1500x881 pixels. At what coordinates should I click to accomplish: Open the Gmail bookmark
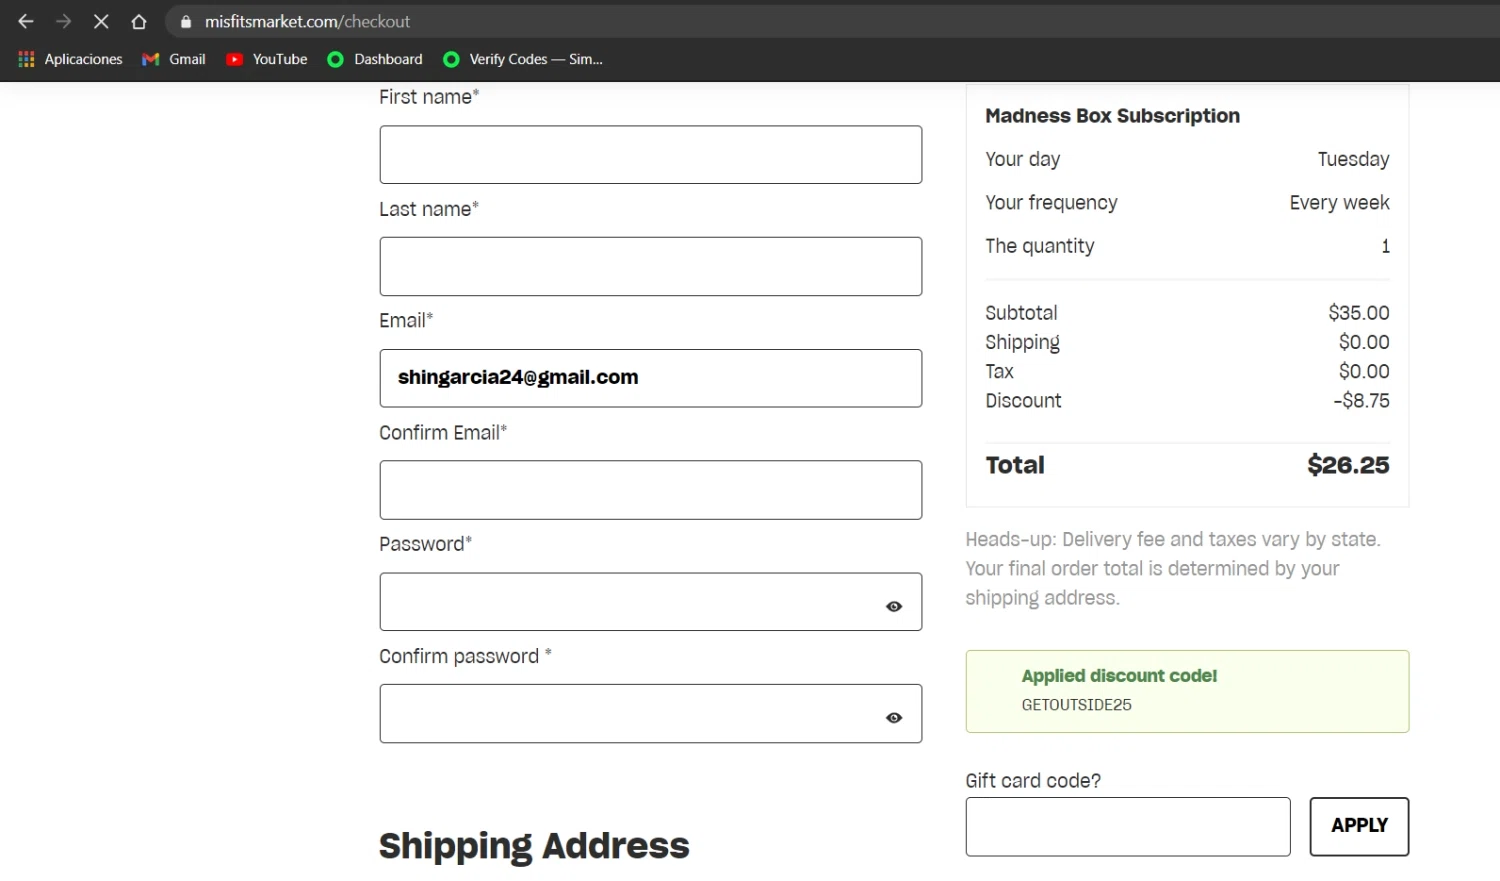pos(174,59)
